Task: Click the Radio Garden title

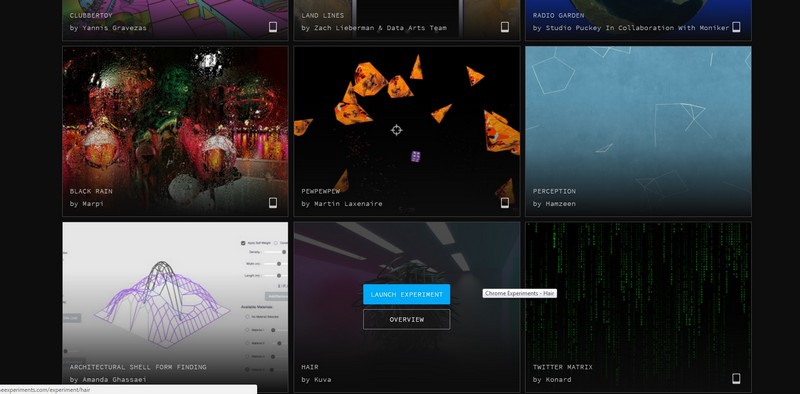Action: [558, 15]
